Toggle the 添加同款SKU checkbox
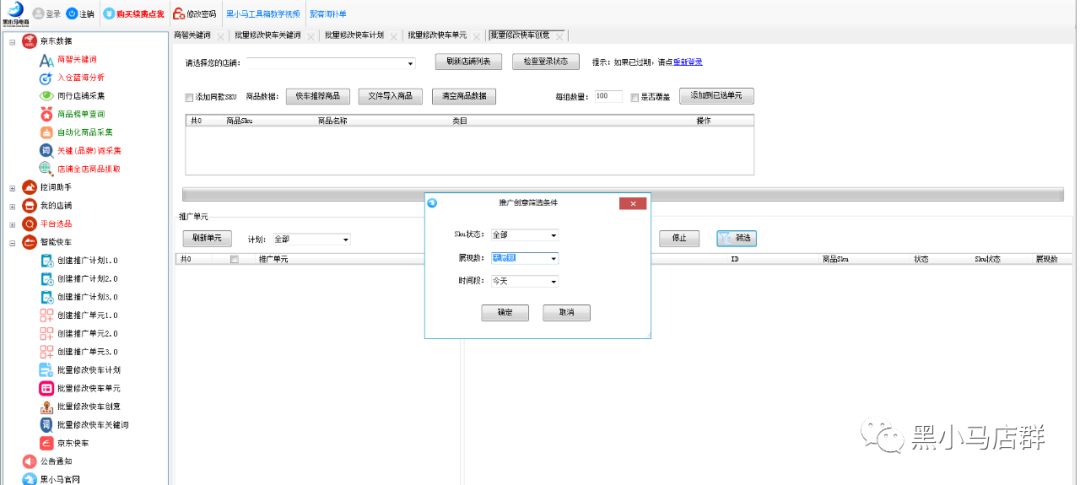The width and height of the screenshot is (1080, 485). pos(189,98)
